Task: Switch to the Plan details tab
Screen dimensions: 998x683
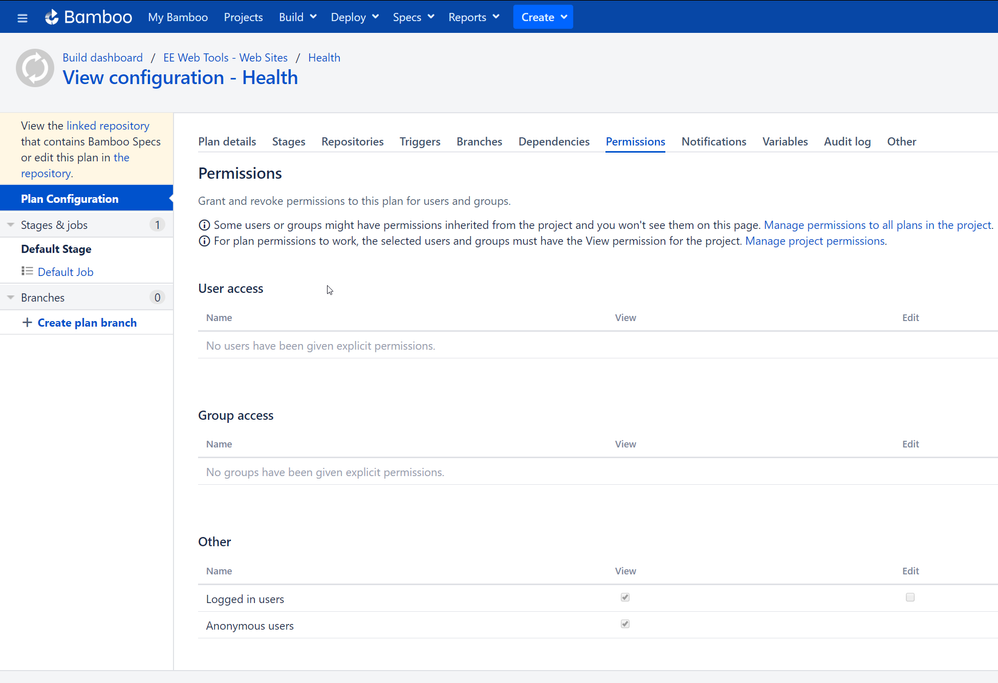Action: pyautogui.click(x=227, y=141)
